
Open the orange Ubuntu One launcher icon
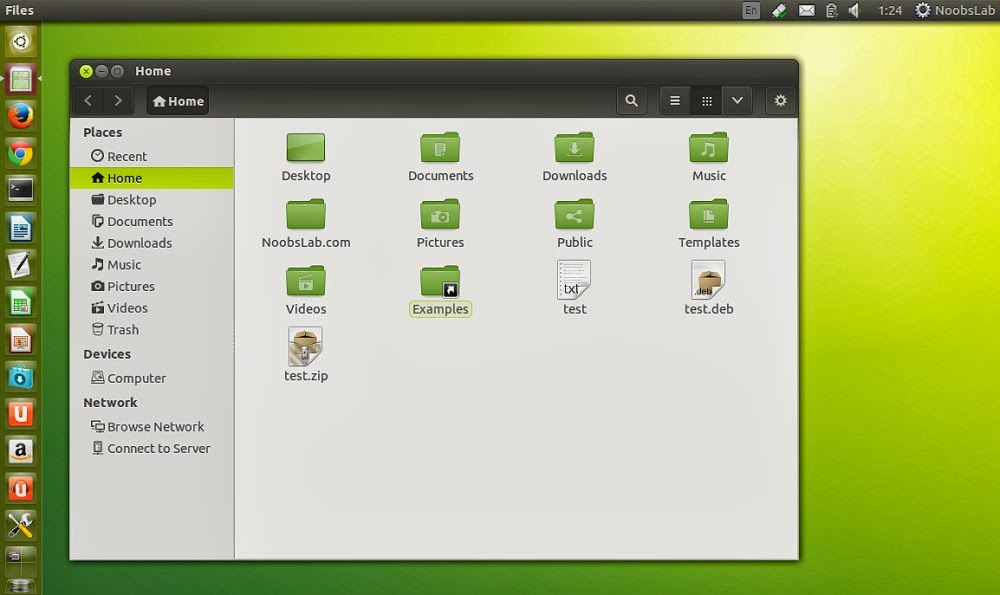click(x=20, y=414)
